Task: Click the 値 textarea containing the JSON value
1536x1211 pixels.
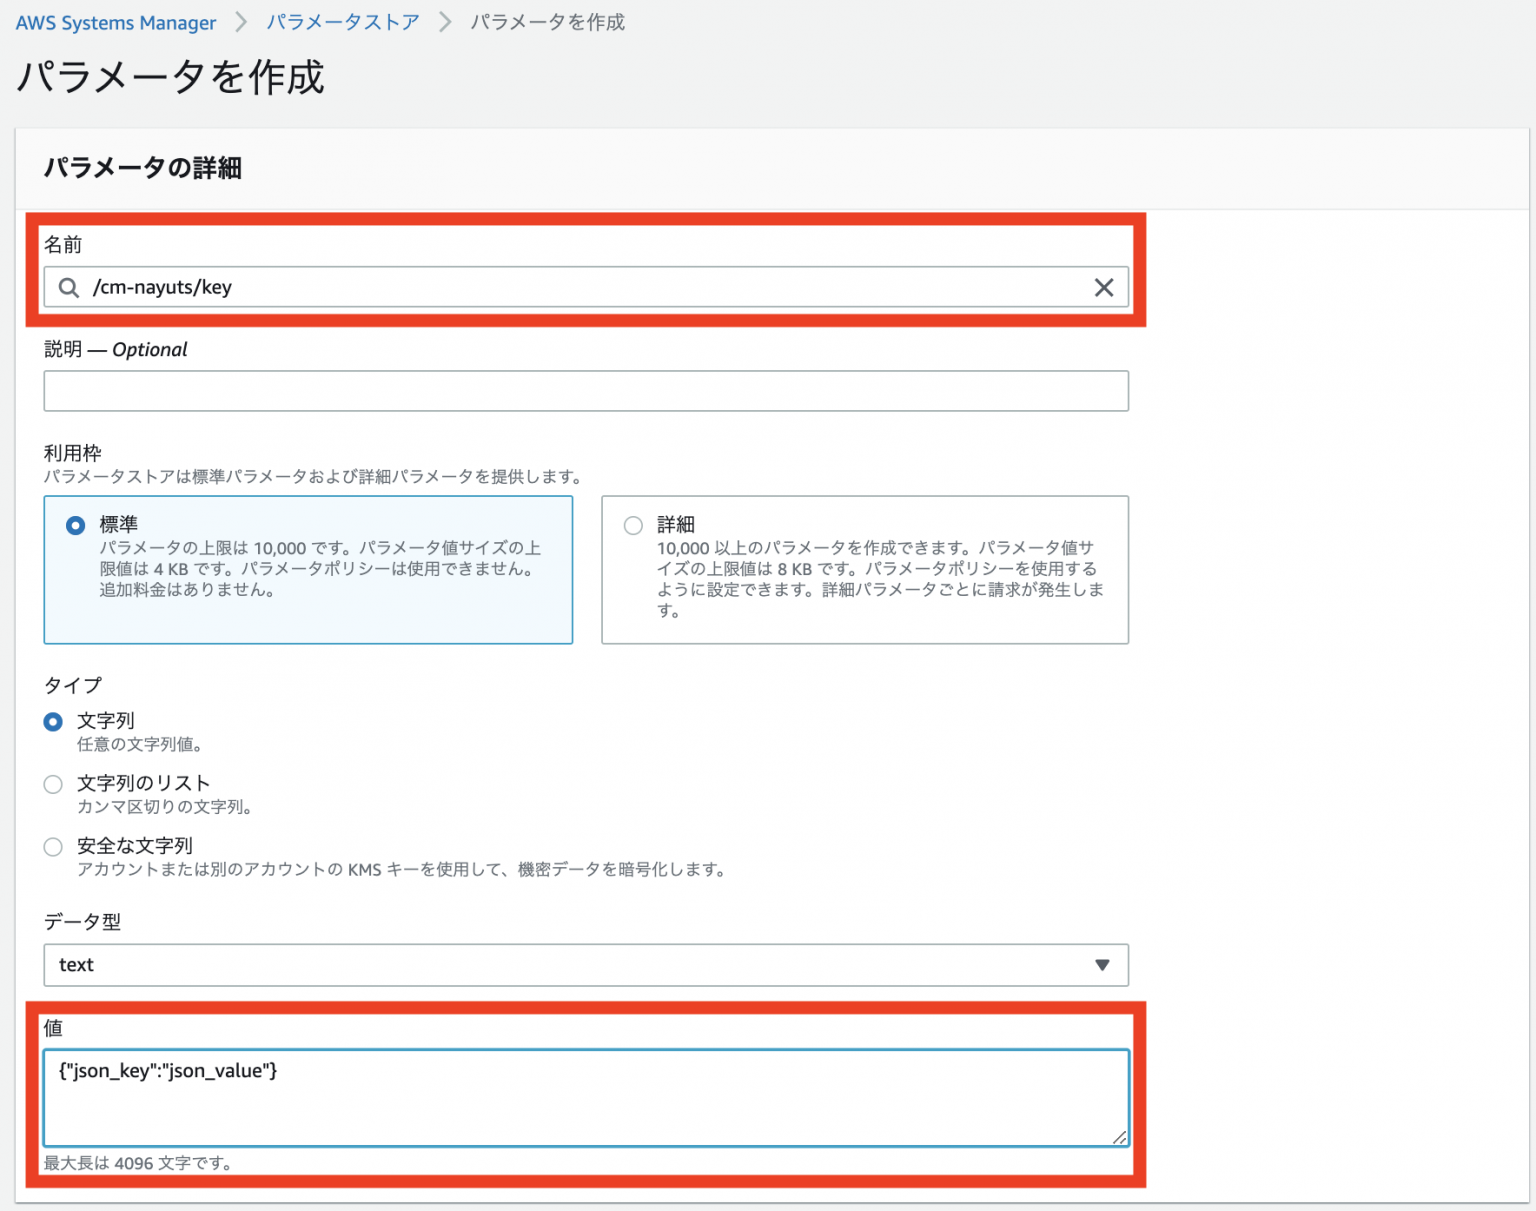Action: [x=586, y=1098]
